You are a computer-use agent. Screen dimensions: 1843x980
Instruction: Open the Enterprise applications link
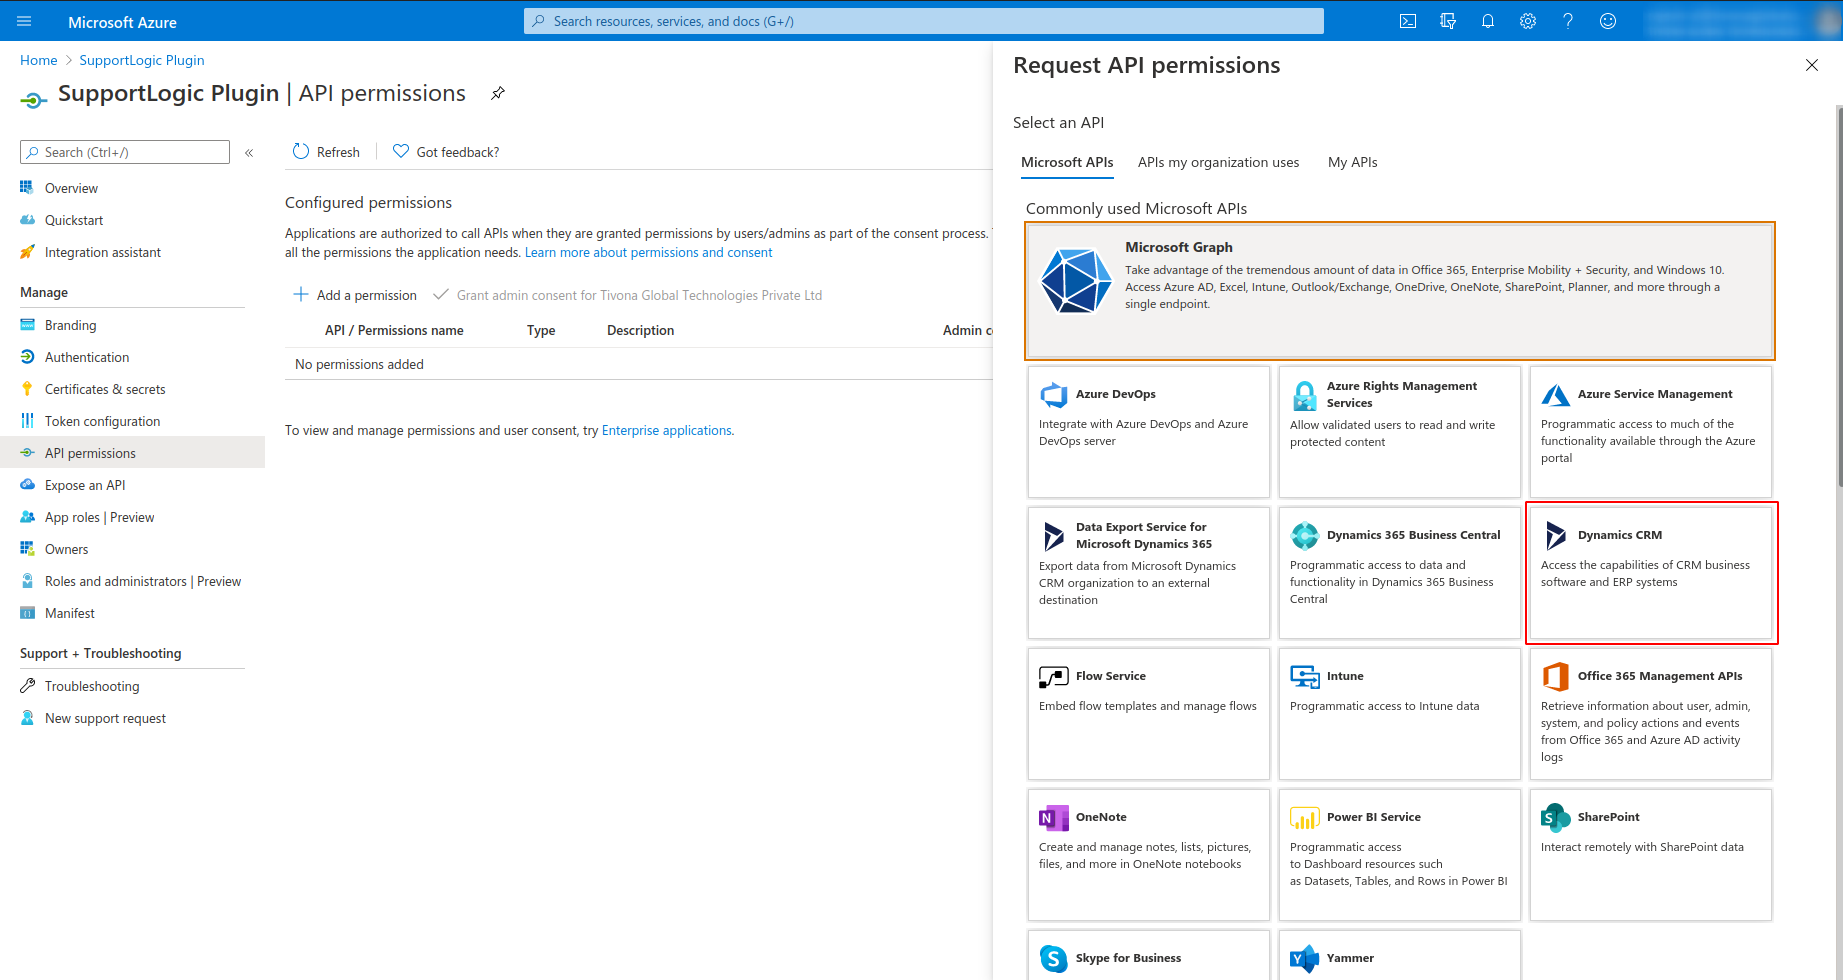pos(666,430)
